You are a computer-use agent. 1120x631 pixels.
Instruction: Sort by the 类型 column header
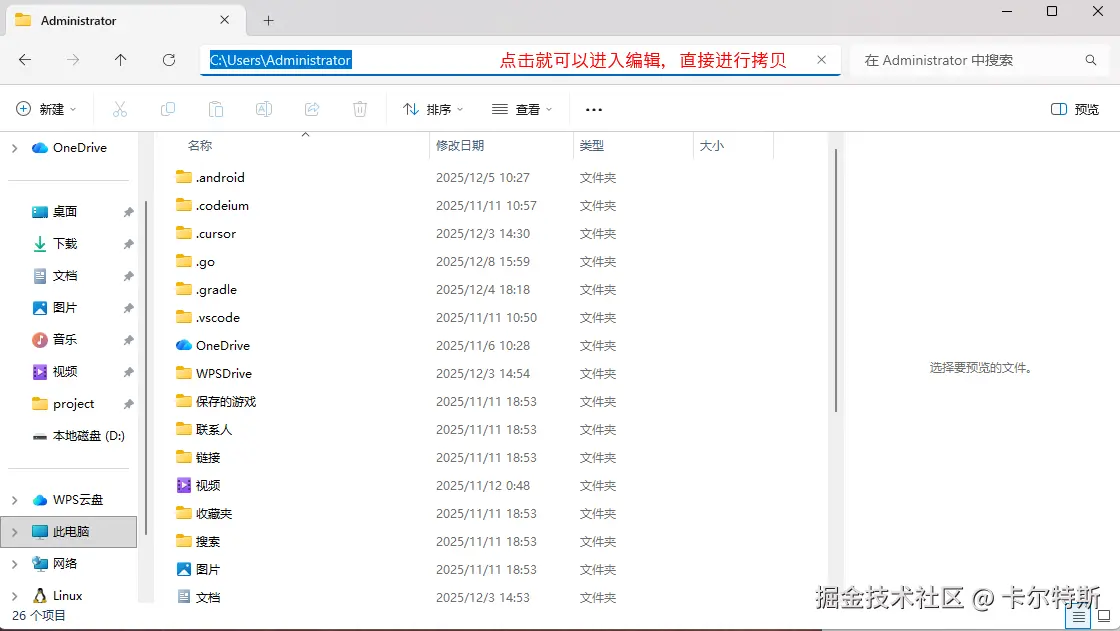coord(591,146)
